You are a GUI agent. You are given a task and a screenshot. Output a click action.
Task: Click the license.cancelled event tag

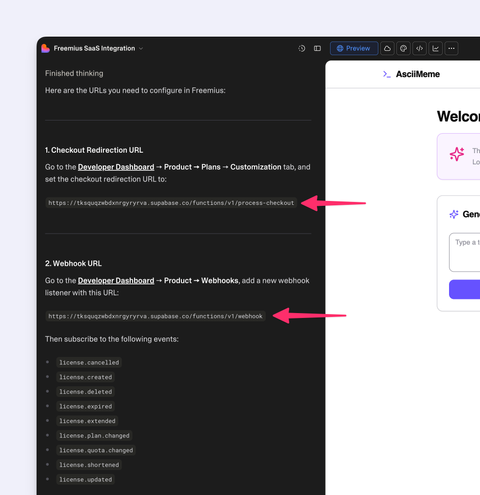click(89, 362)
